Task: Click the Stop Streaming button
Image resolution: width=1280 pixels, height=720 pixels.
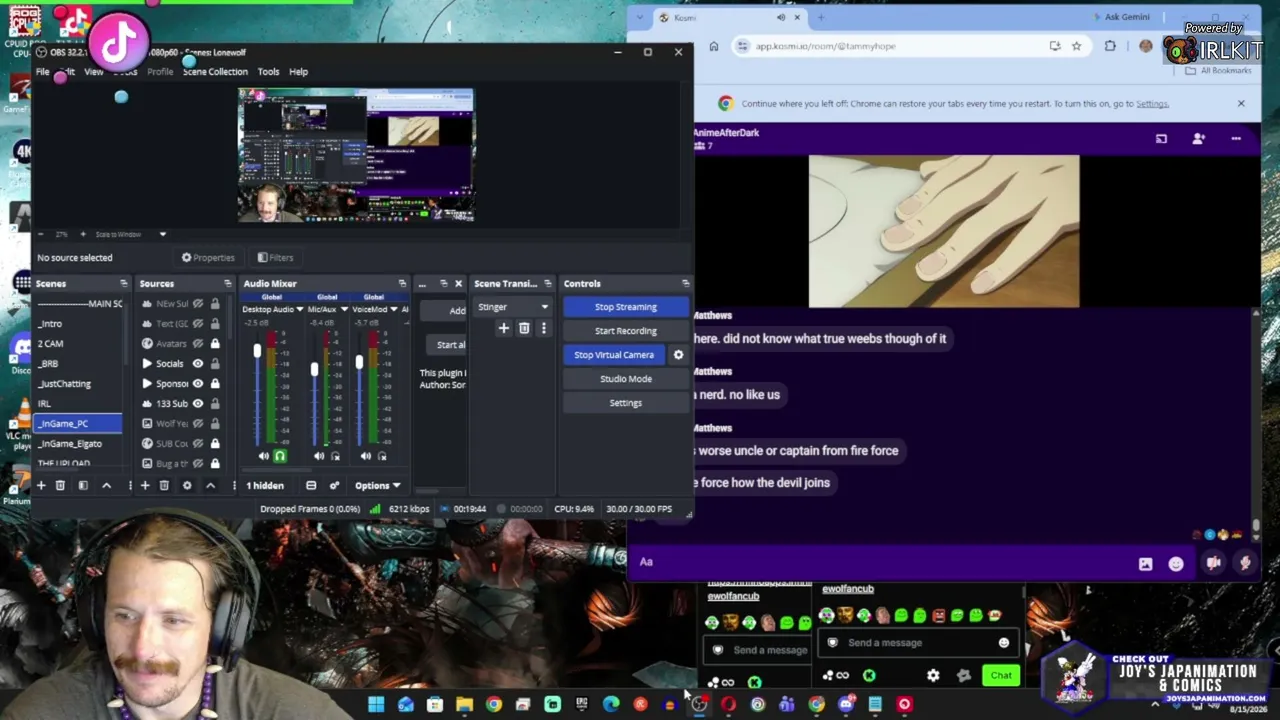Action: pyautogui.click(x=626, y=307)
